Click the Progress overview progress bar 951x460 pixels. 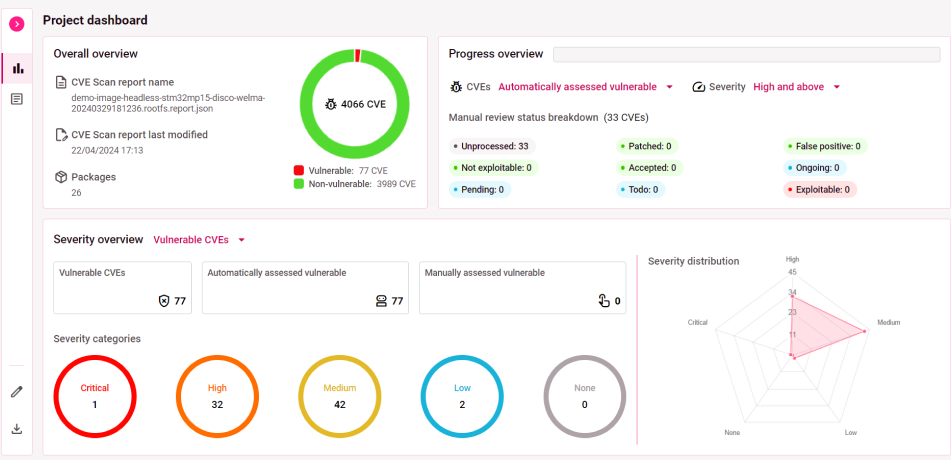[x=747, y=54]
